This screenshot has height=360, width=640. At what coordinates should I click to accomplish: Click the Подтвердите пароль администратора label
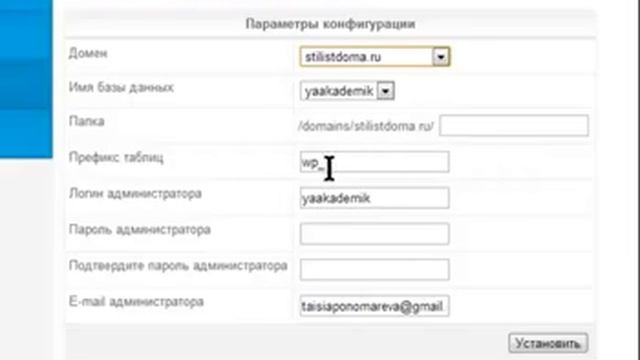(178, 266)
